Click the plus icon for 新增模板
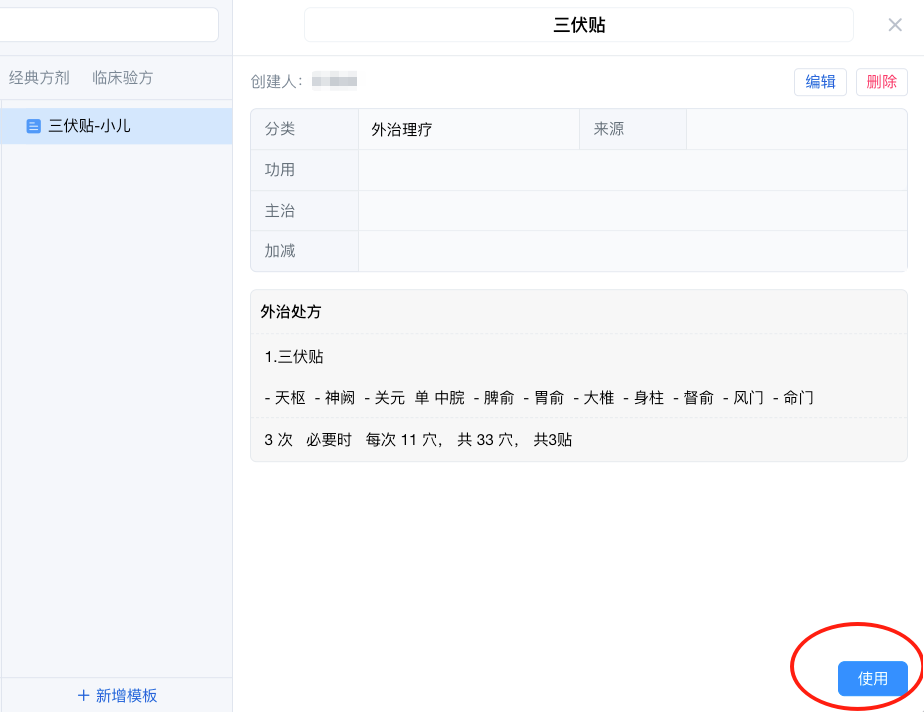This screenshot has width=924, height=712. pyautogui.click(x=83, y=695)
